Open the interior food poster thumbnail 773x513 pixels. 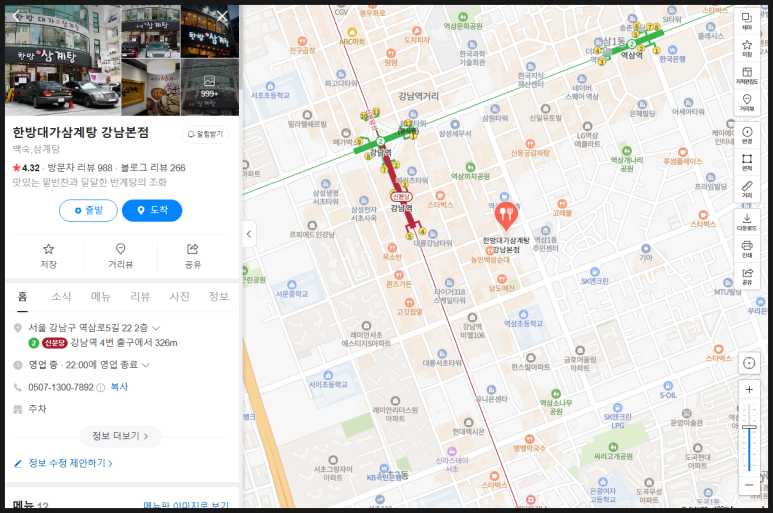click(150, 87)
